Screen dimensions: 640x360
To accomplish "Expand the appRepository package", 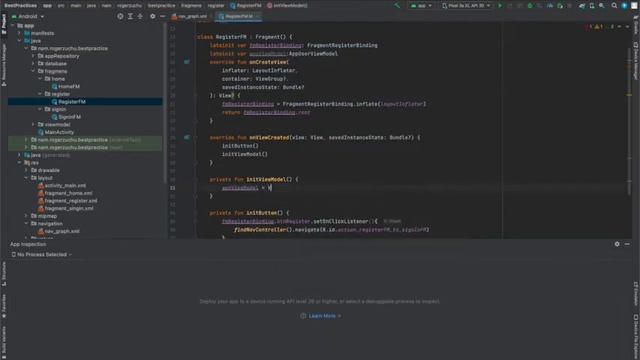I will coord(33,56).
